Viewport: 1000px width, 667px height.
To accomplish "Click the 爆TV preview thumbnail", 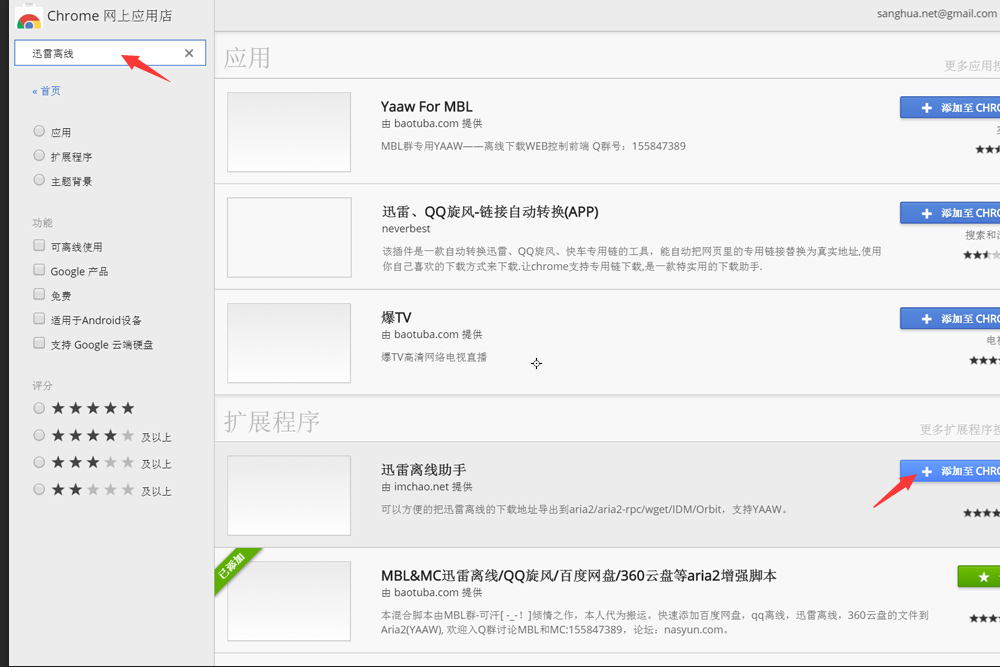I will click(x=288, y=342).
